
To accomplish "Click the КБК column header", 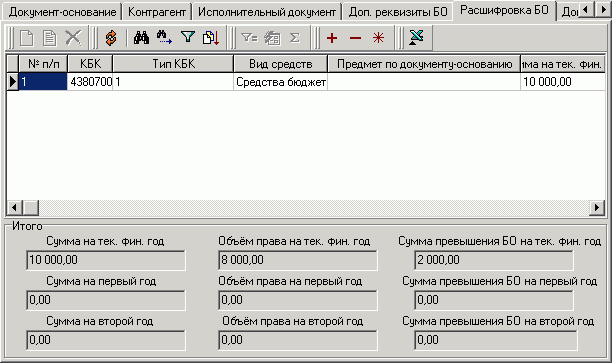I will click(90, 64).
